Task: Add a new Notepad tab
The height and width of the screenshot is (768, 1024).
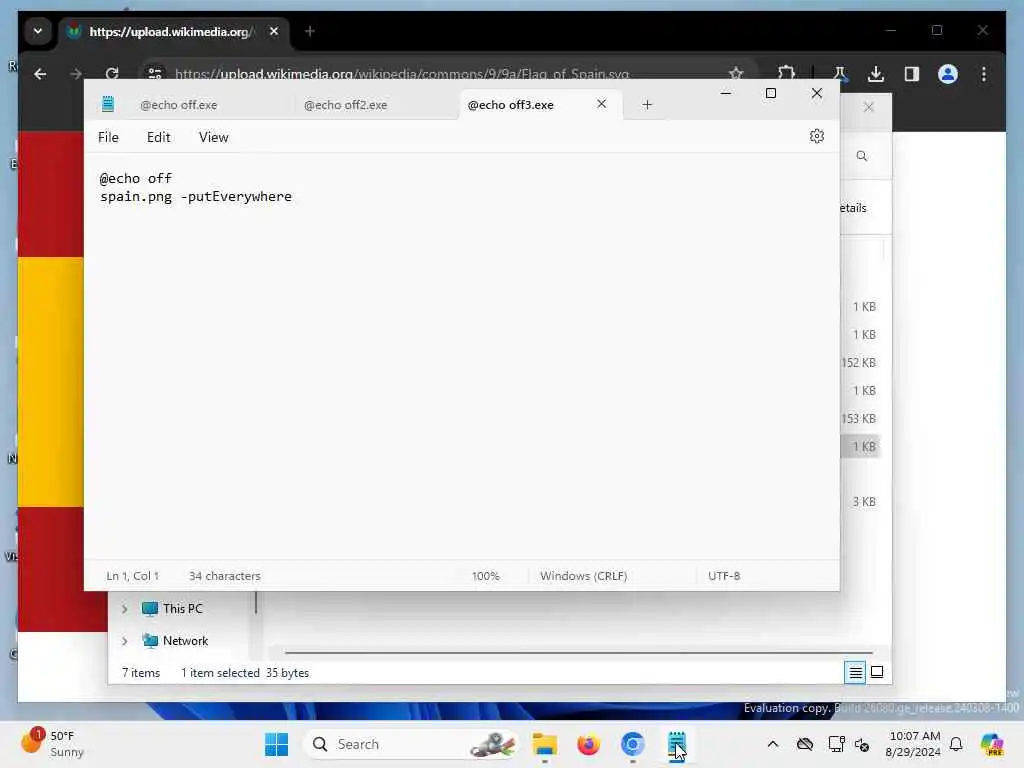Action: pos(647,104)
